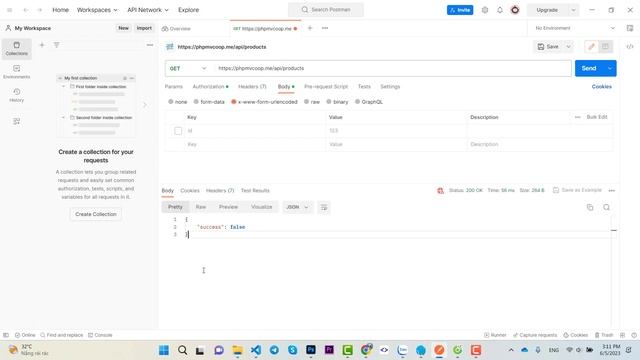Switch to the Pre-request Script tab

pos(326,87)
